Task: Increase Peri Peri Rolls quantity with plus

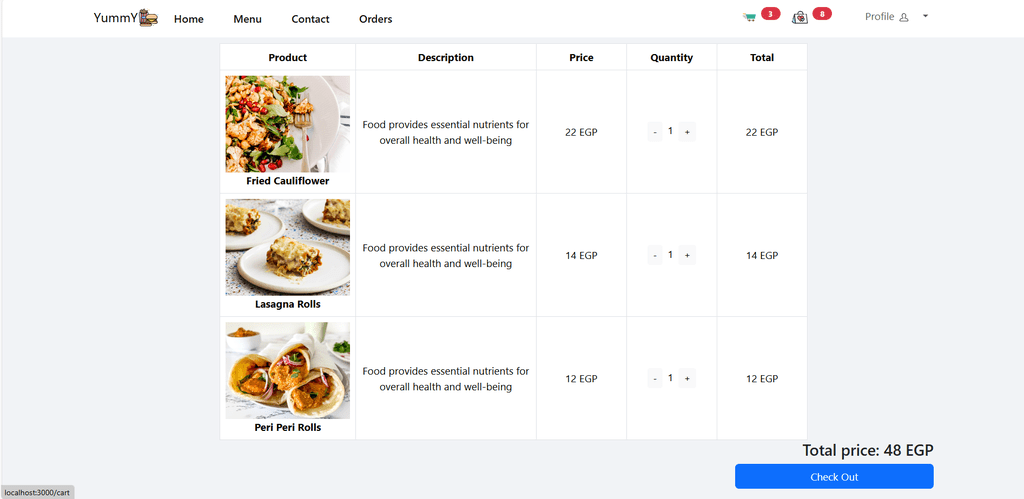Action: (687, 378)
